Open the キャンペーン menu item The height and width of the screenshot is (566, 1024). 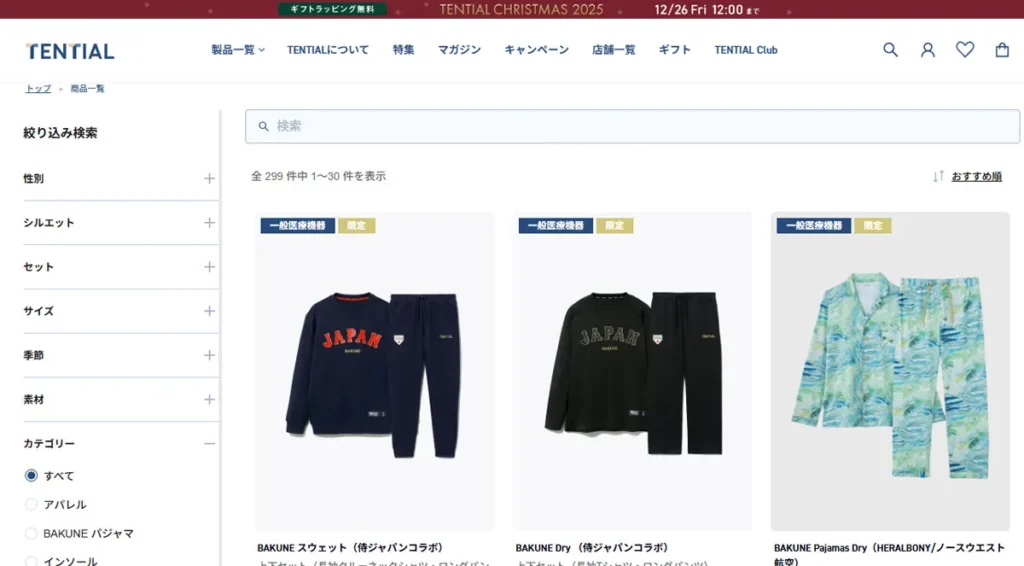point(536,50)
